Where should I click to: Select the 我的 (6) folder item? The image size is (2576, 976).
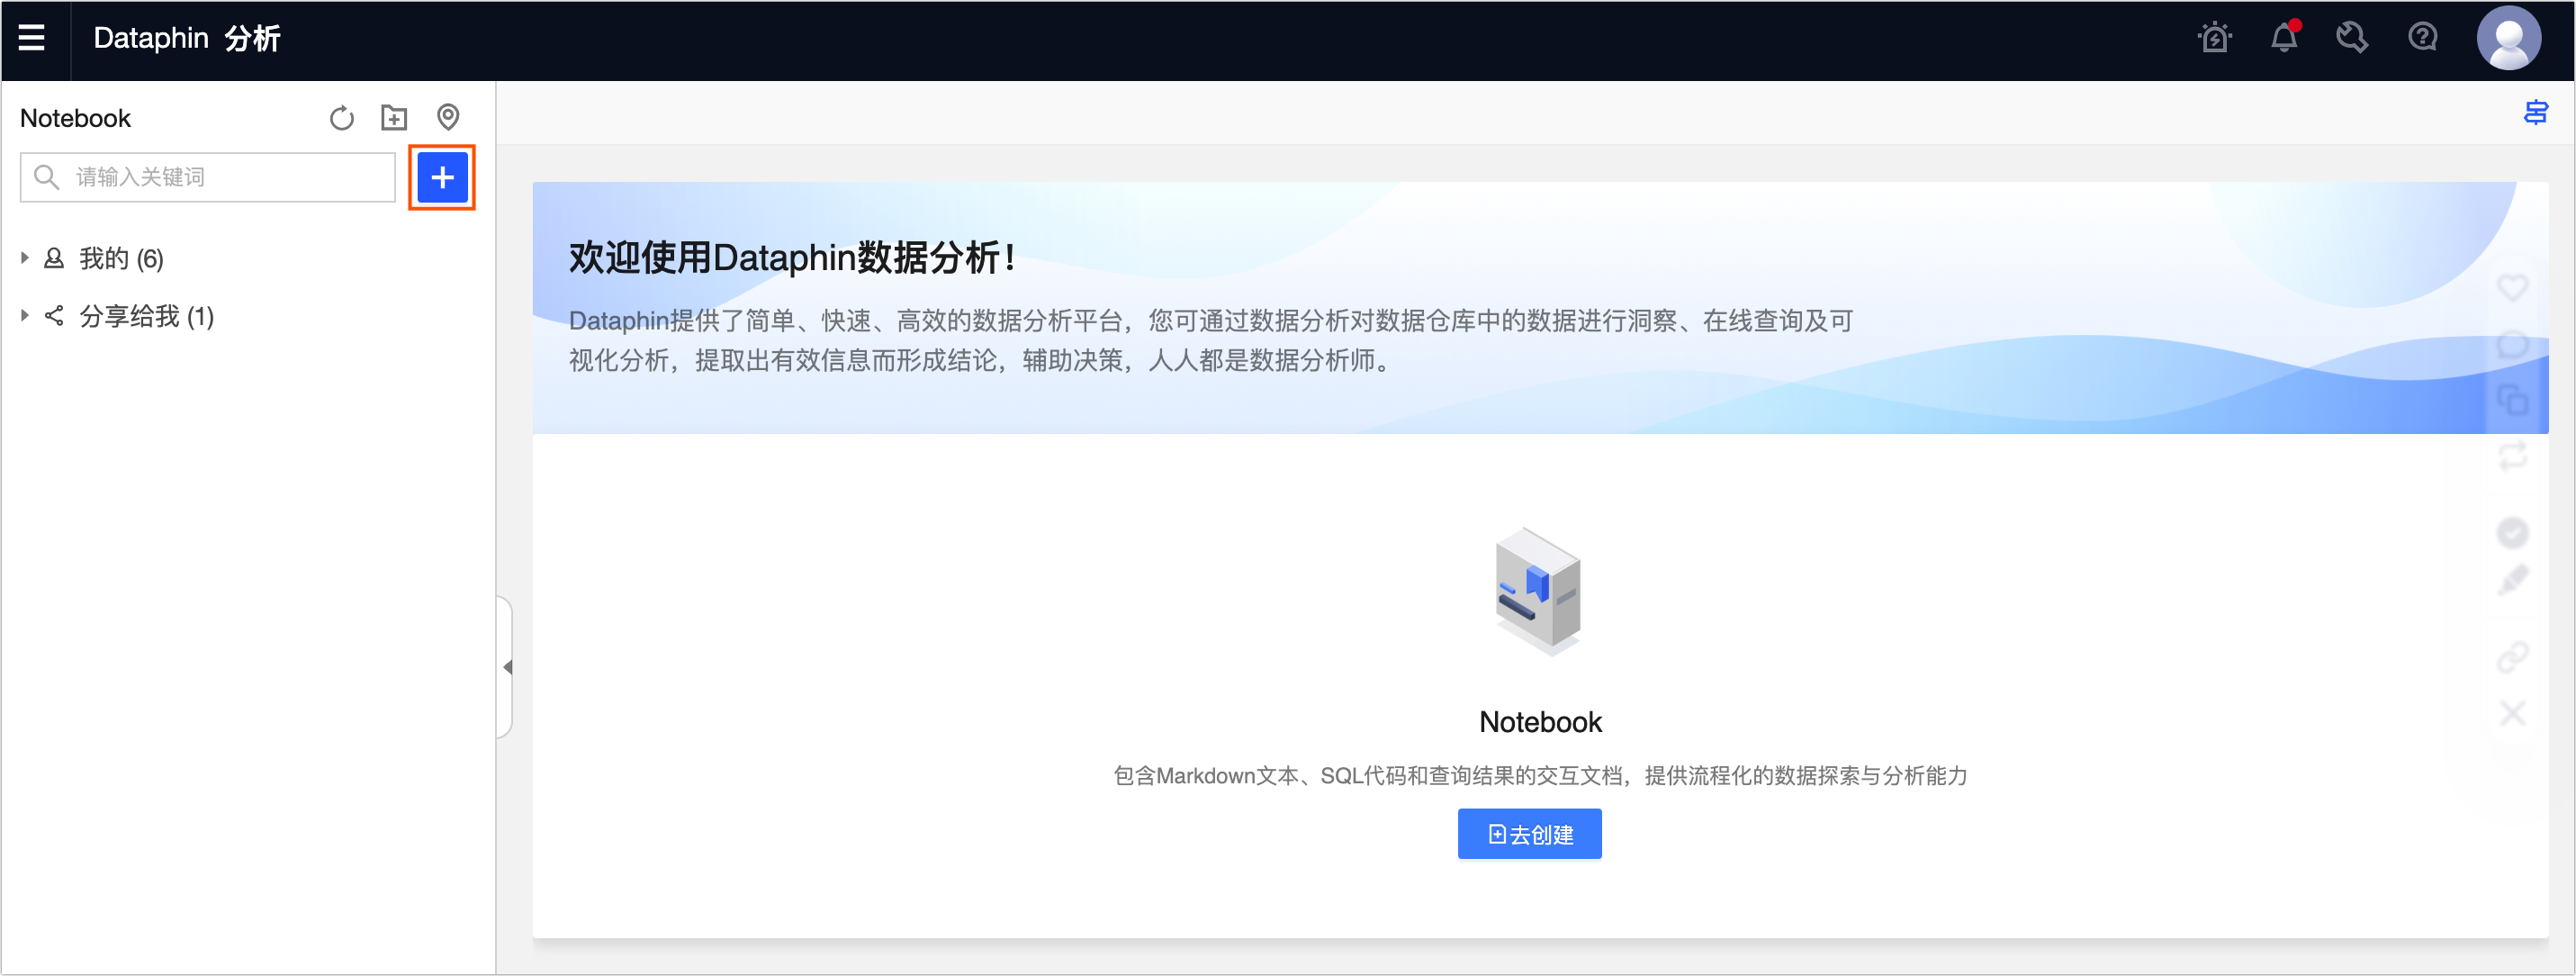(121, 259)
